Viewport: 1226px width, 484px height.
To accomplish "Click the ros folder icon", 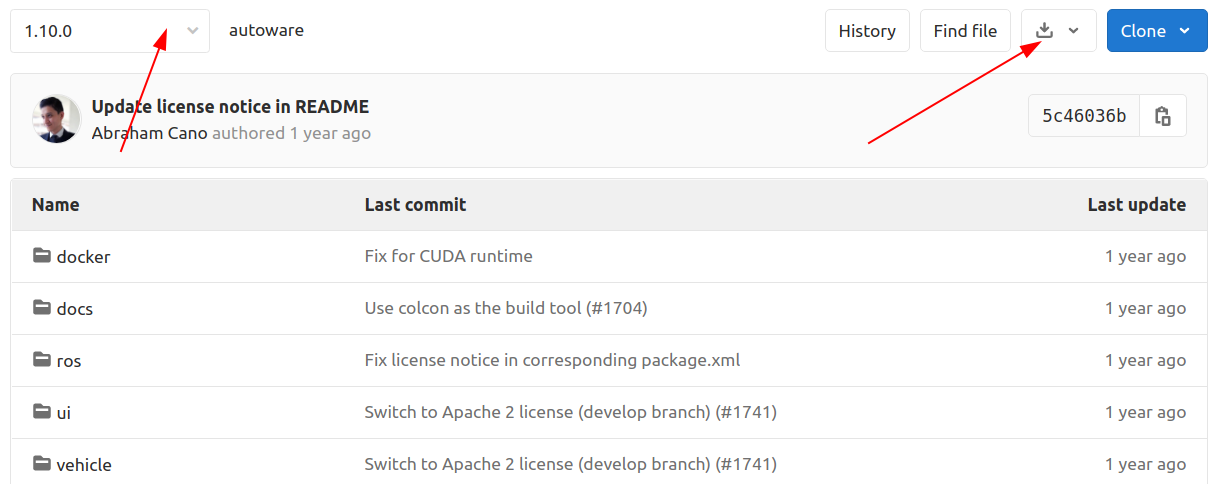I will [x=41, y=360].
